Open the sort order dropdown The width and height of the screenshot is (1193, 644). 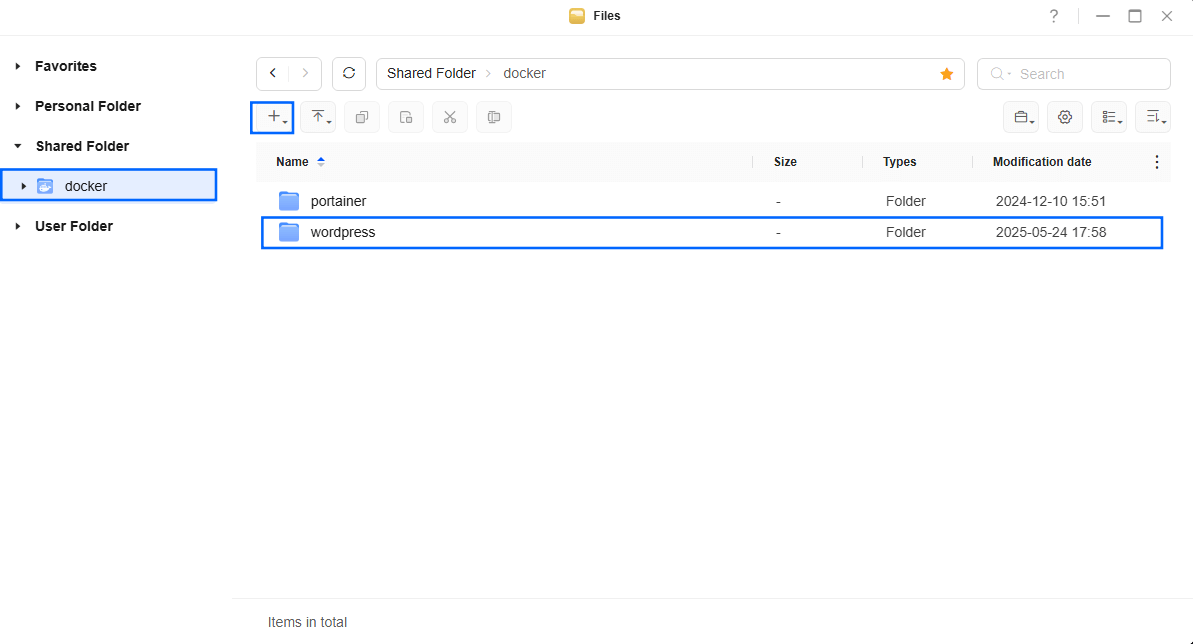[x=1153, y=117]
